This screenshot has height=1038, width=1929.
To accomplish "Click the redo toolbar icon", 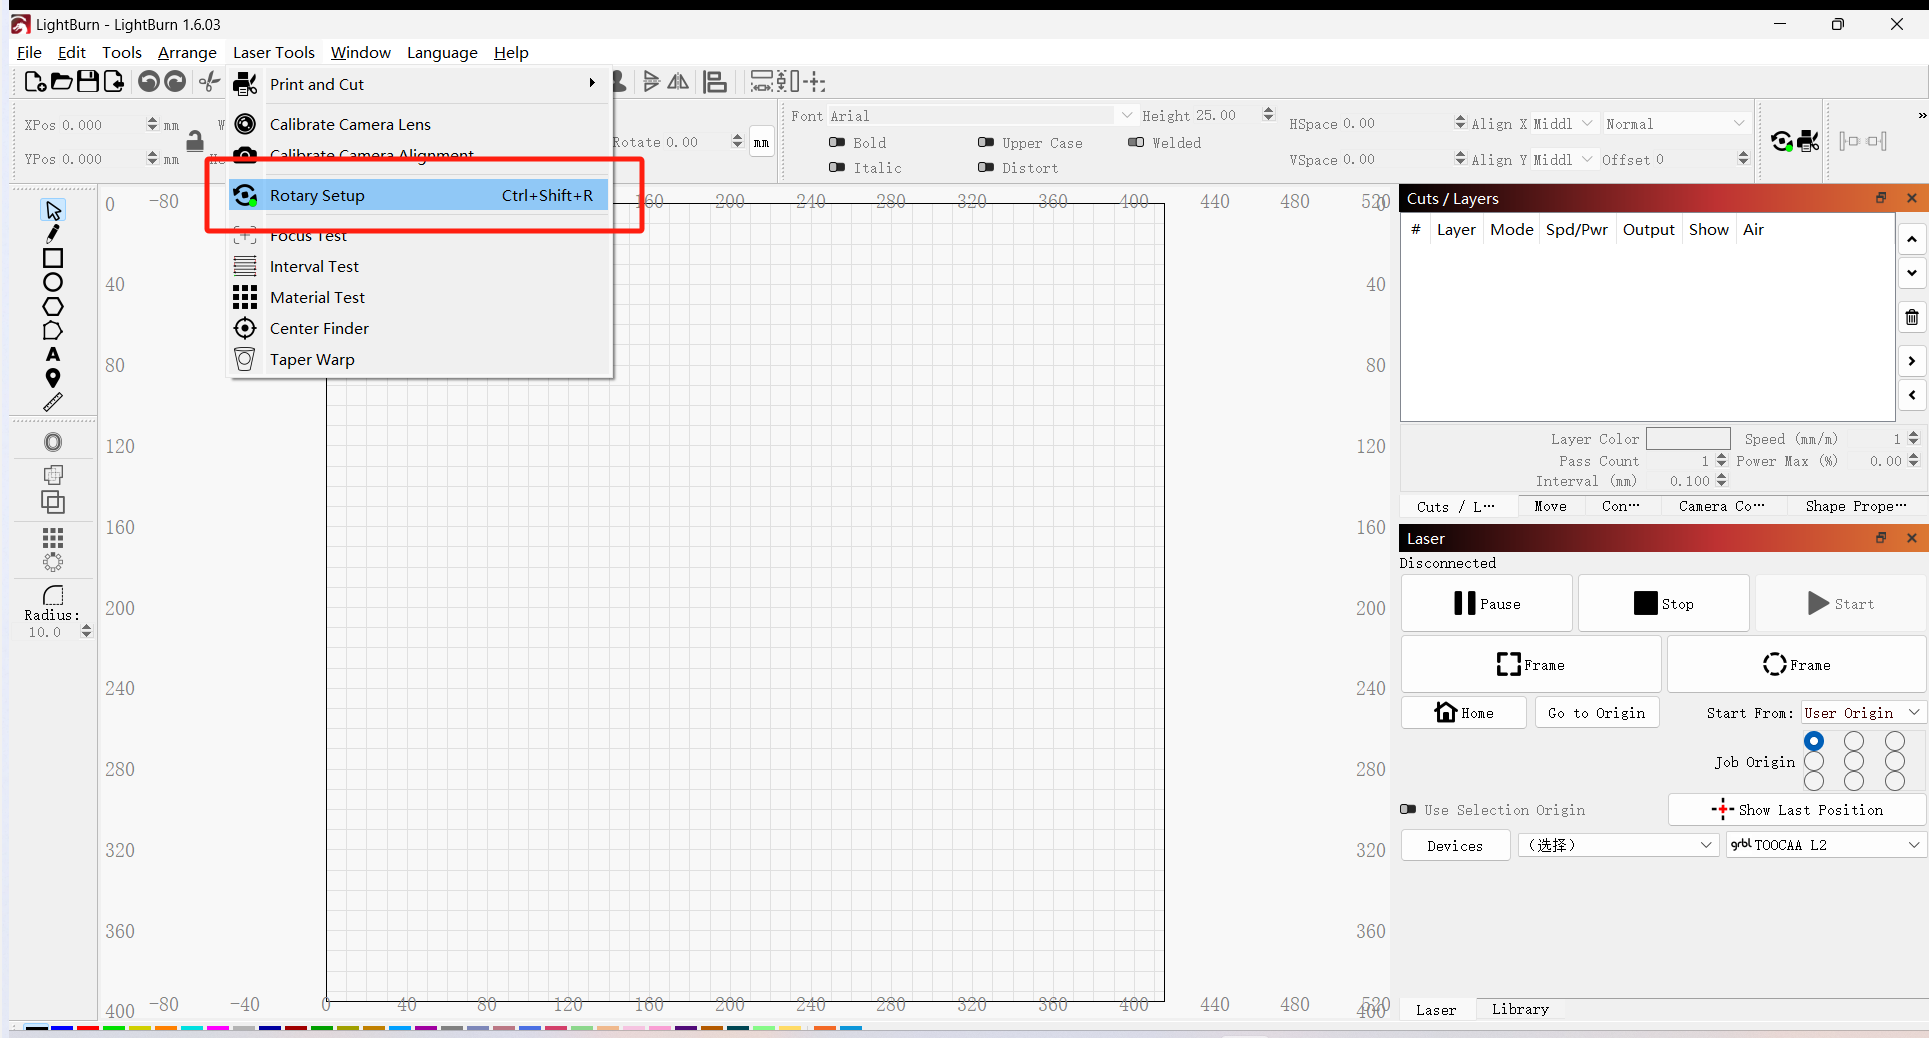I will point(175,82).
